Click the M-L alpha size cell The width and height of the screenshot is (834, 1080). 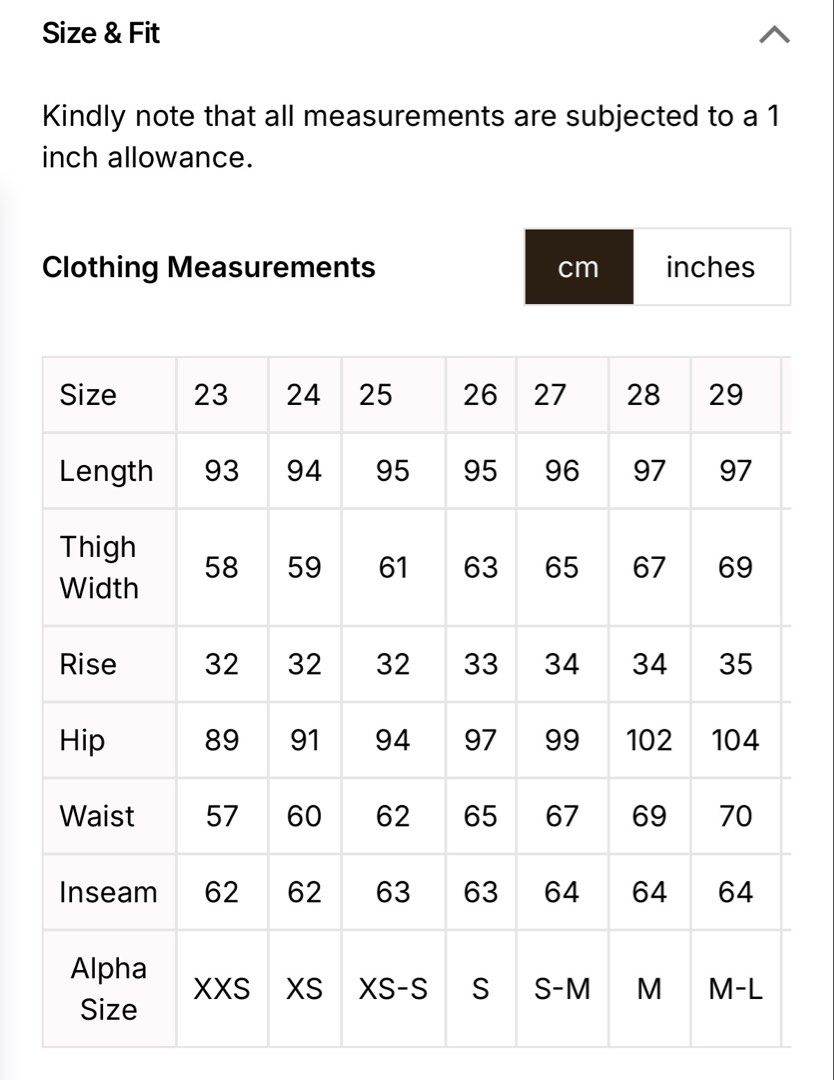click(736, 989)
